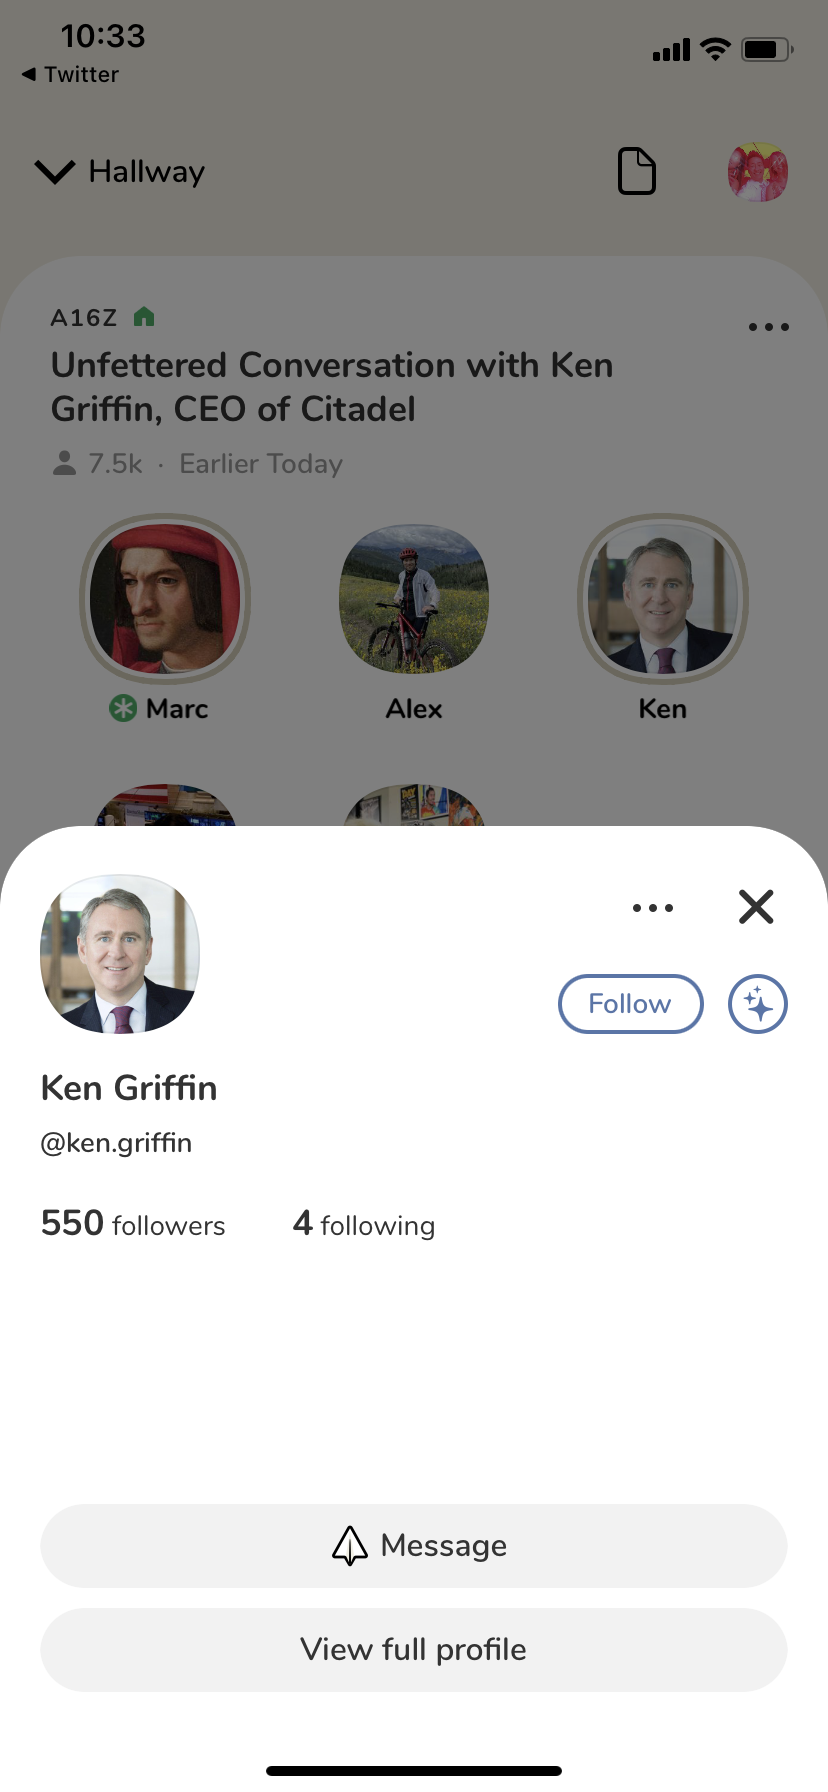
Task: Open your own profile avatar in the header
Action: pos(757,172)
